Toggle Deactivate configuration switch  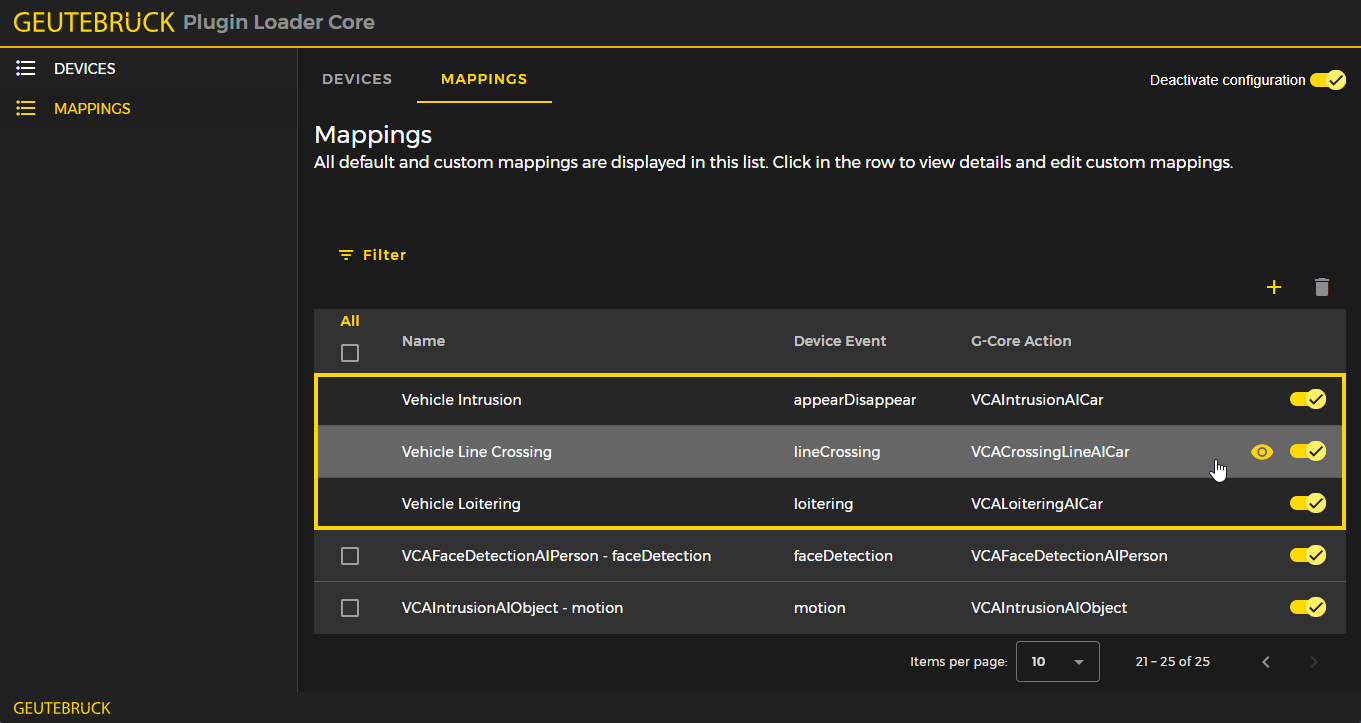pos(1328,79)
